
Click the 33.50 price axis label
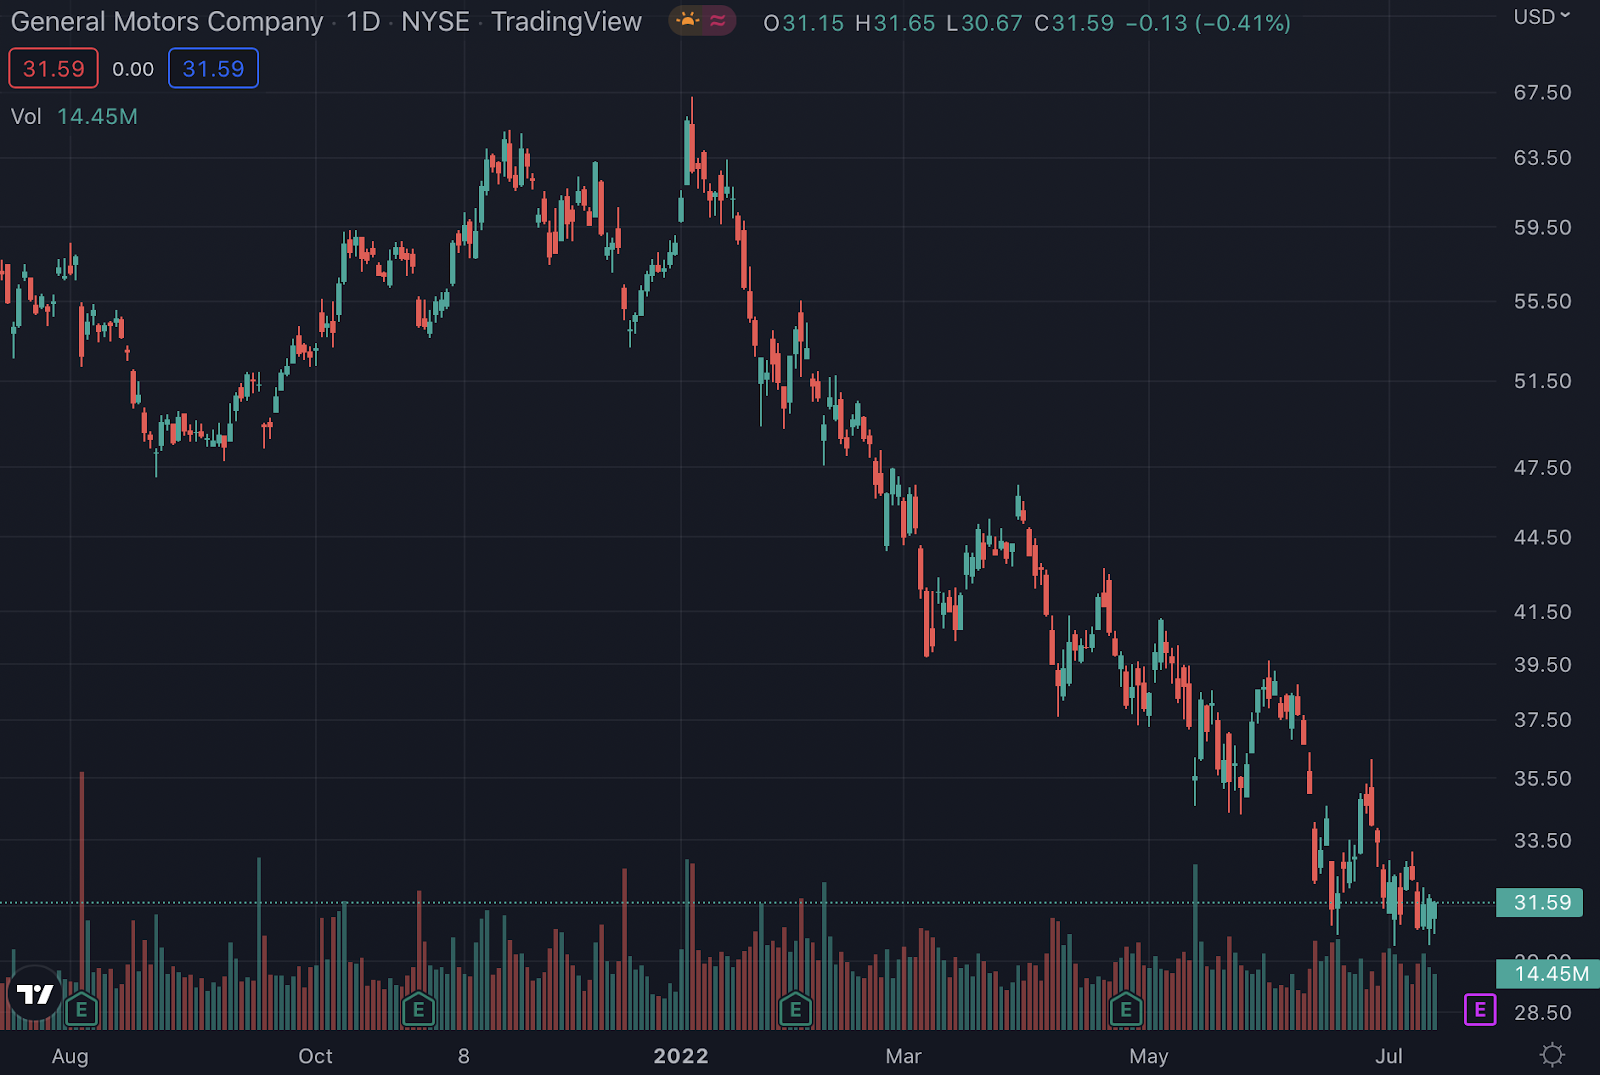1542,841
